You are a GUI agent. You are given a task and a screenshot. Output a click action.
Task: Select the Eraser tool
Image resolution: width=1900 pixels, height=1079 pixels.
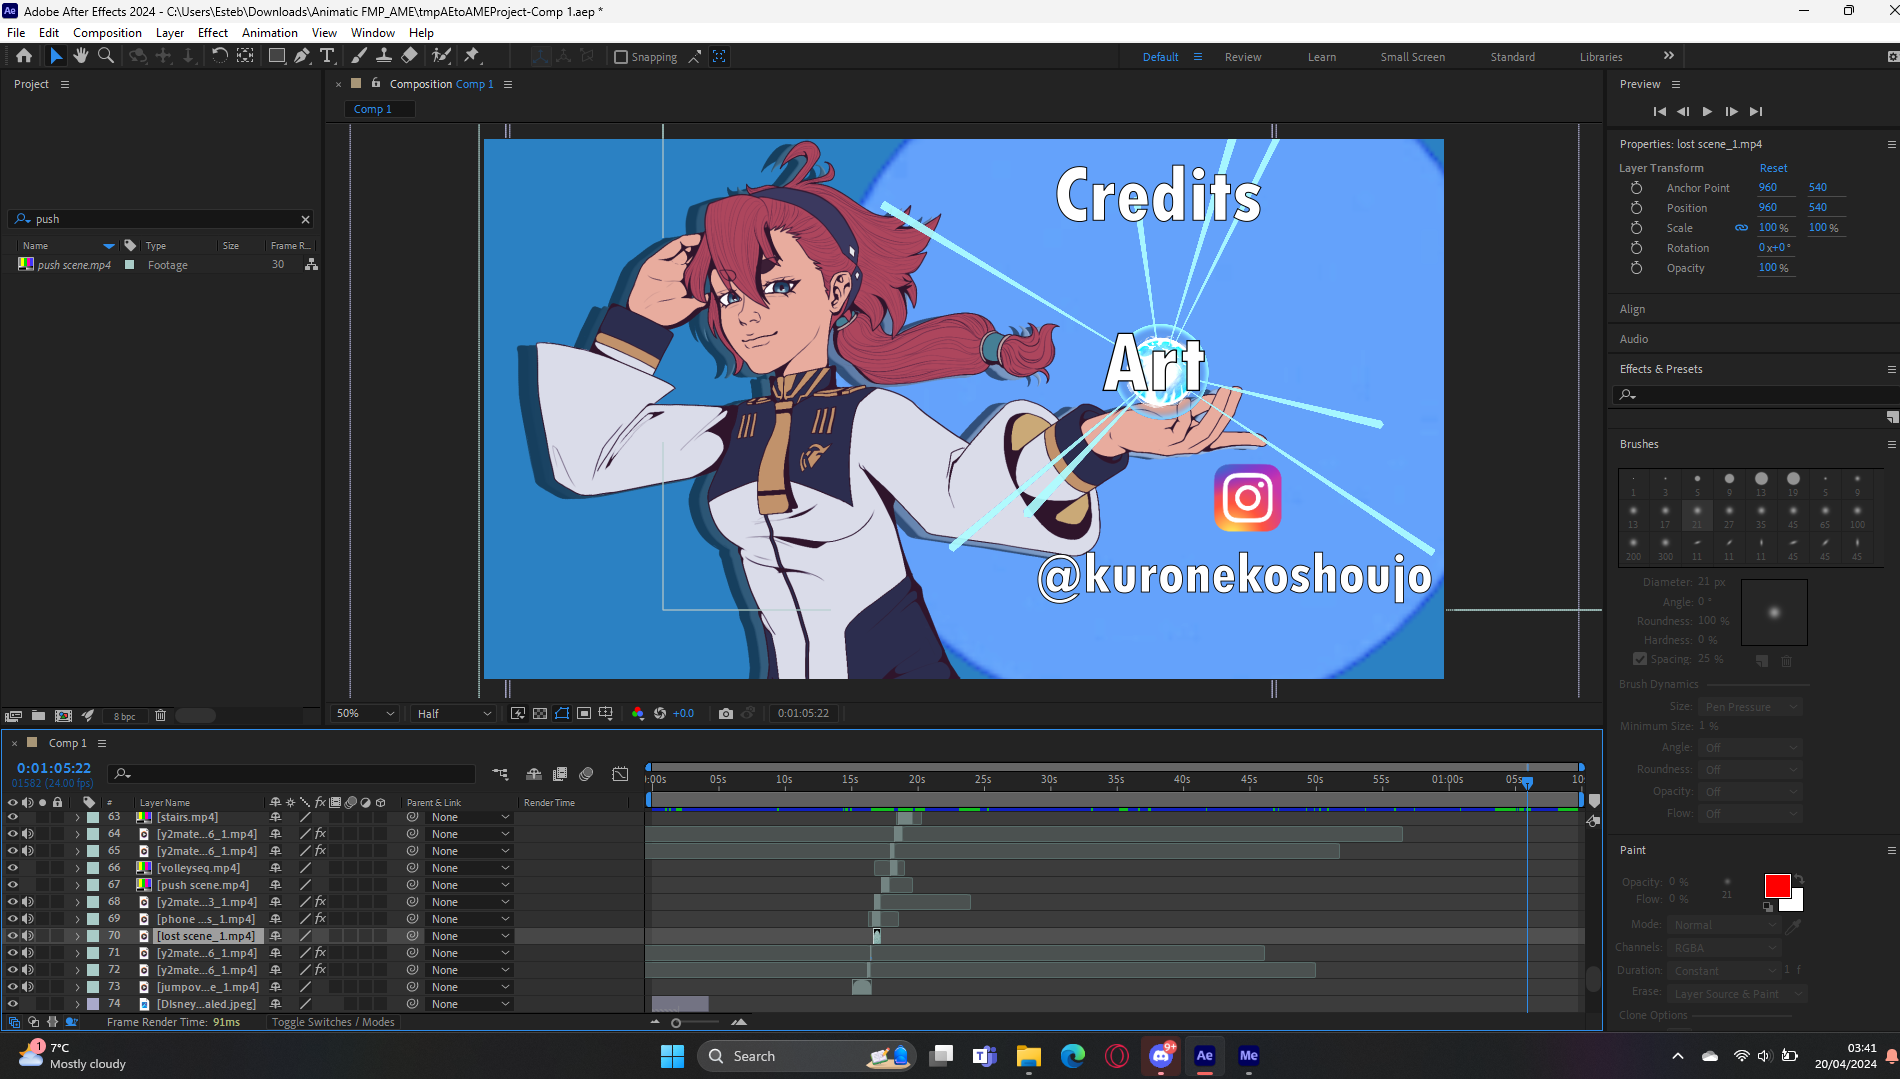tap(409, 56)
